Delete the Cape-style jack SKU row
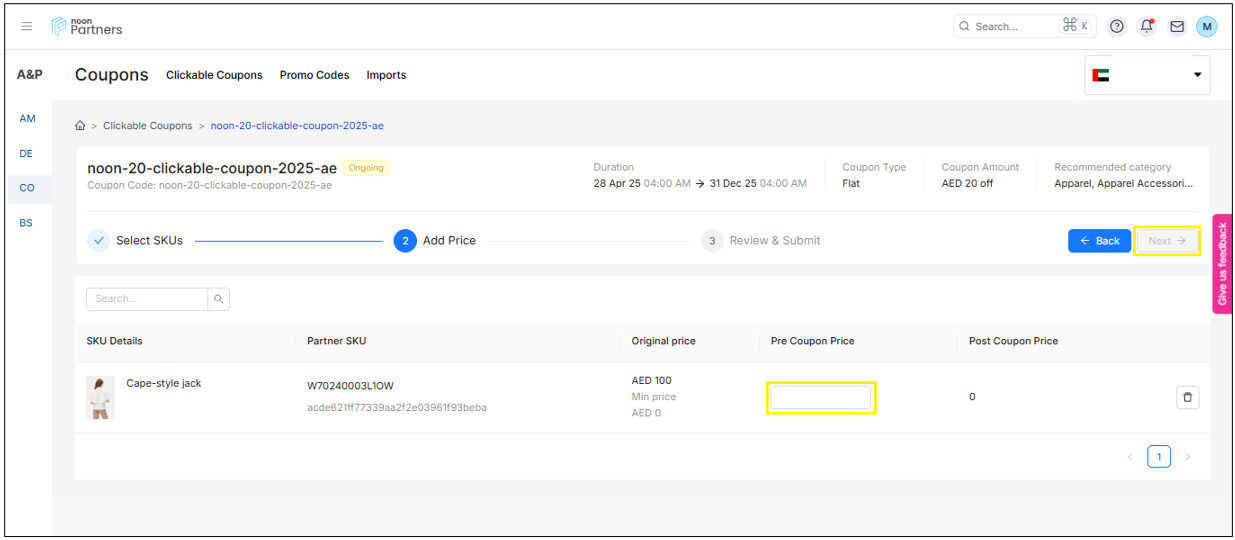Image resolution: width=1235 pixels, height=540 pixels. point(1187,397)
